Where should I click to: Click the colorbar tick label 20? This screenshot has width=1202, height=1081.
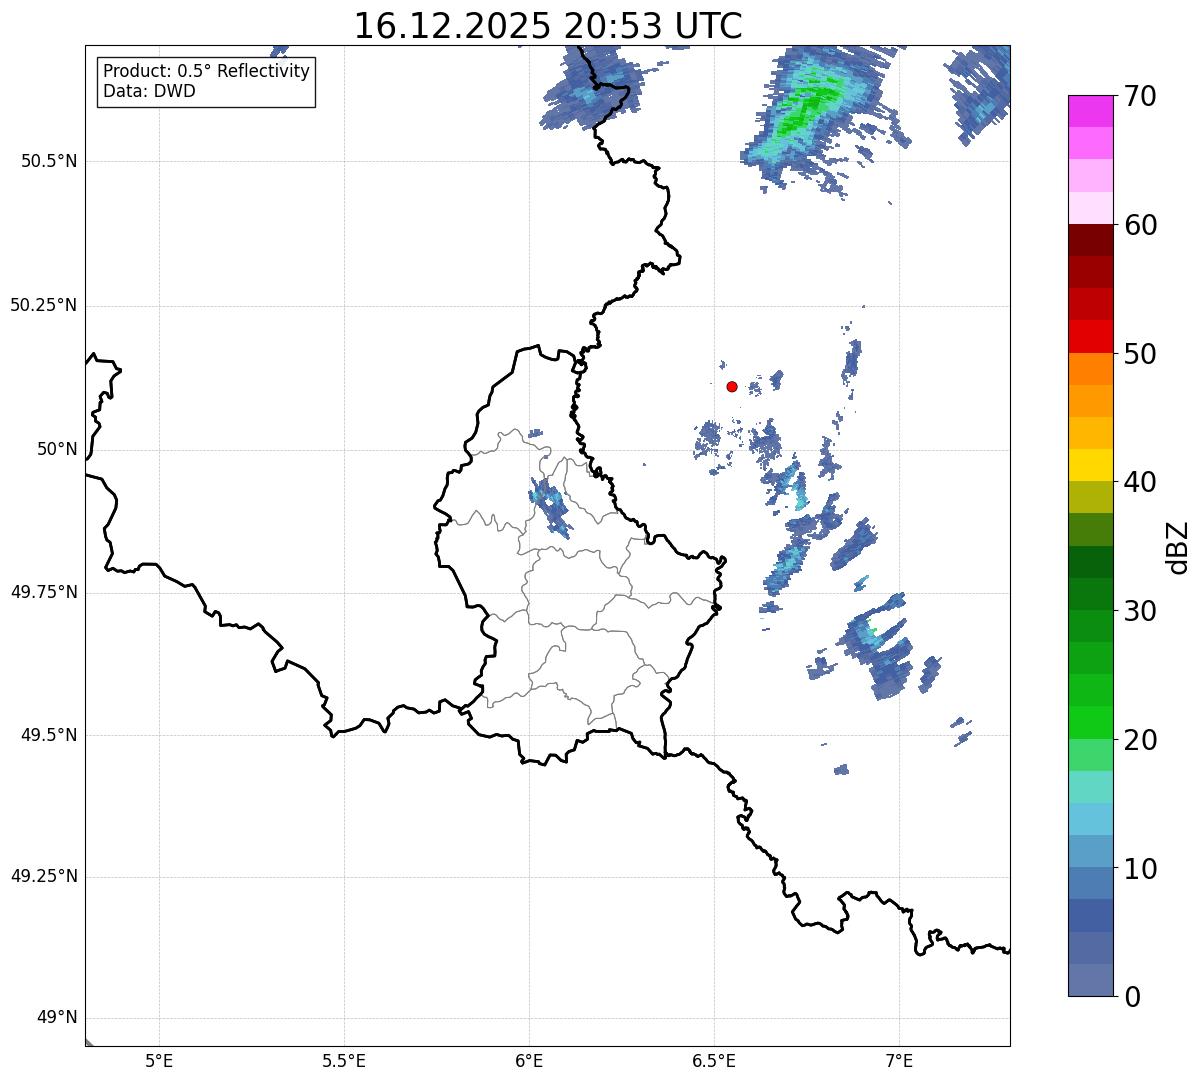[1141, 741]
